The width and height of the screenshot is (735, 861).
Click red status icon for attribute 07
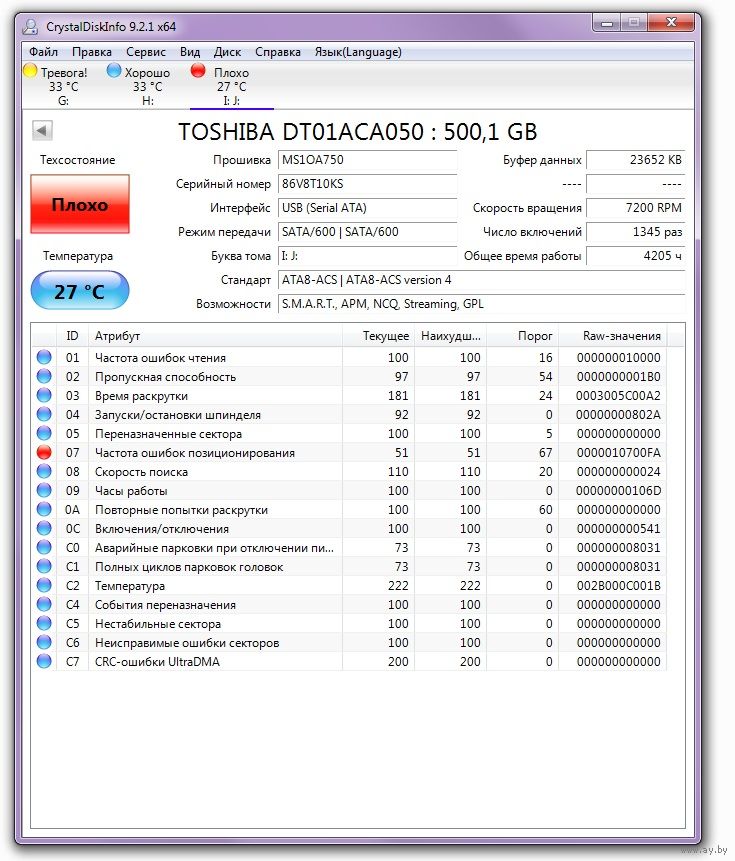pos(44,452)
